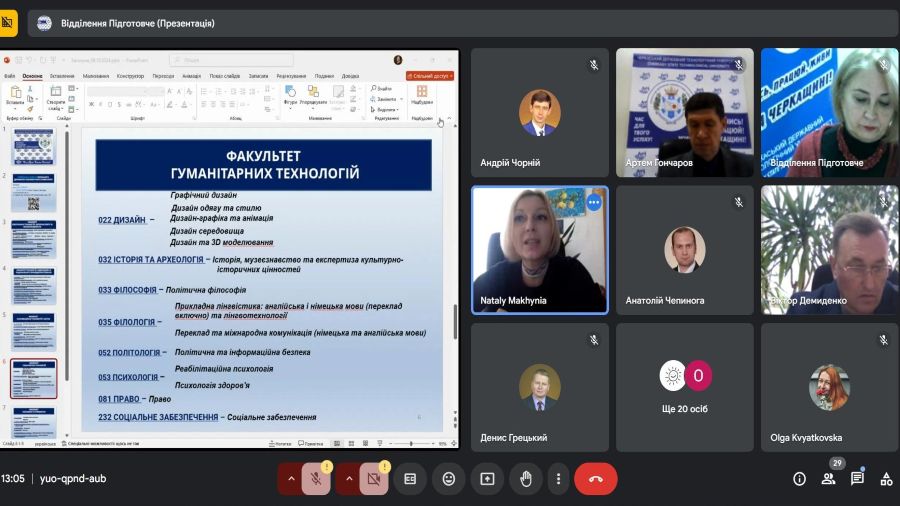Image resolution: width=900 pixels, height=506 pixels.
Task: Open the chat with everyone panel
Action: click(x=858, y=479)
